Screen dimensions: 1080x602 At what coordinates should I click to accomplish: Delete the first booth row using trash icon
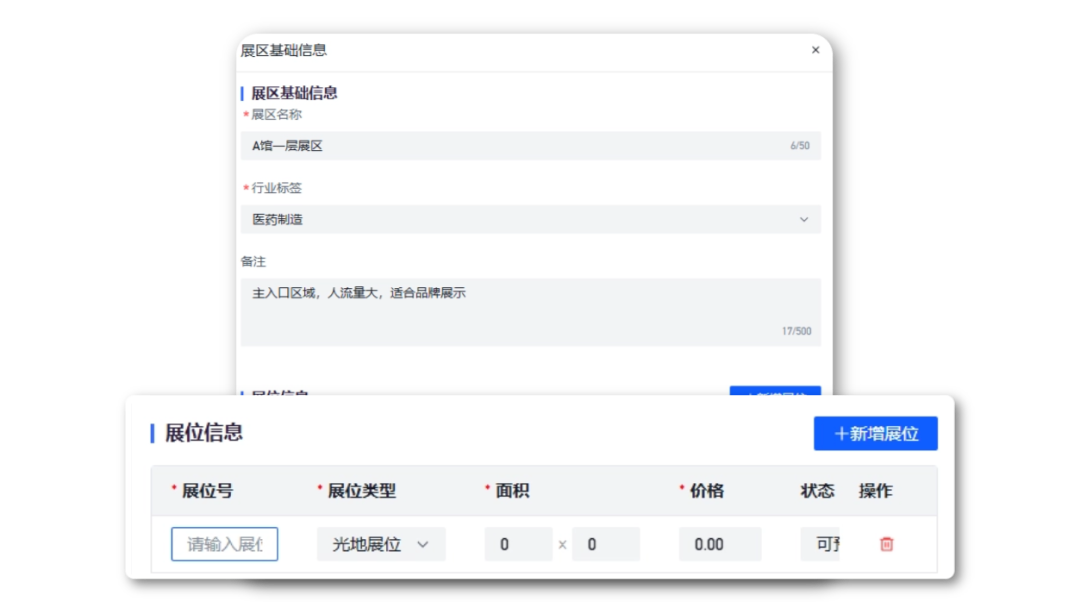[887, 544]
